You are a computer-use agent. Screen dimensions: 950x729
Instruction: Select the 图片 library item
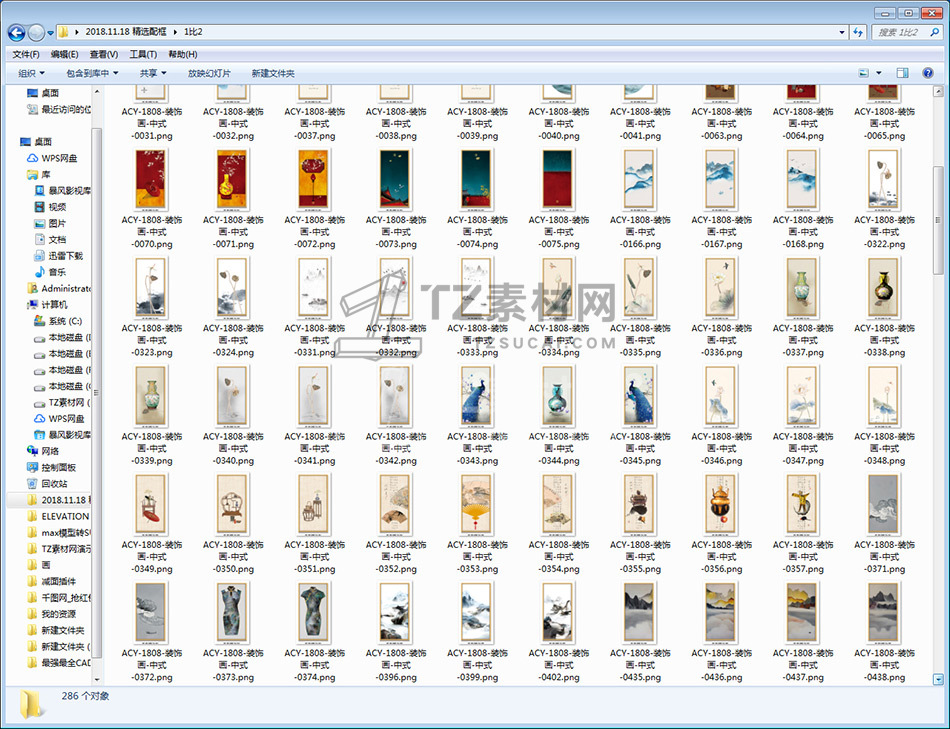click(51, 223)
